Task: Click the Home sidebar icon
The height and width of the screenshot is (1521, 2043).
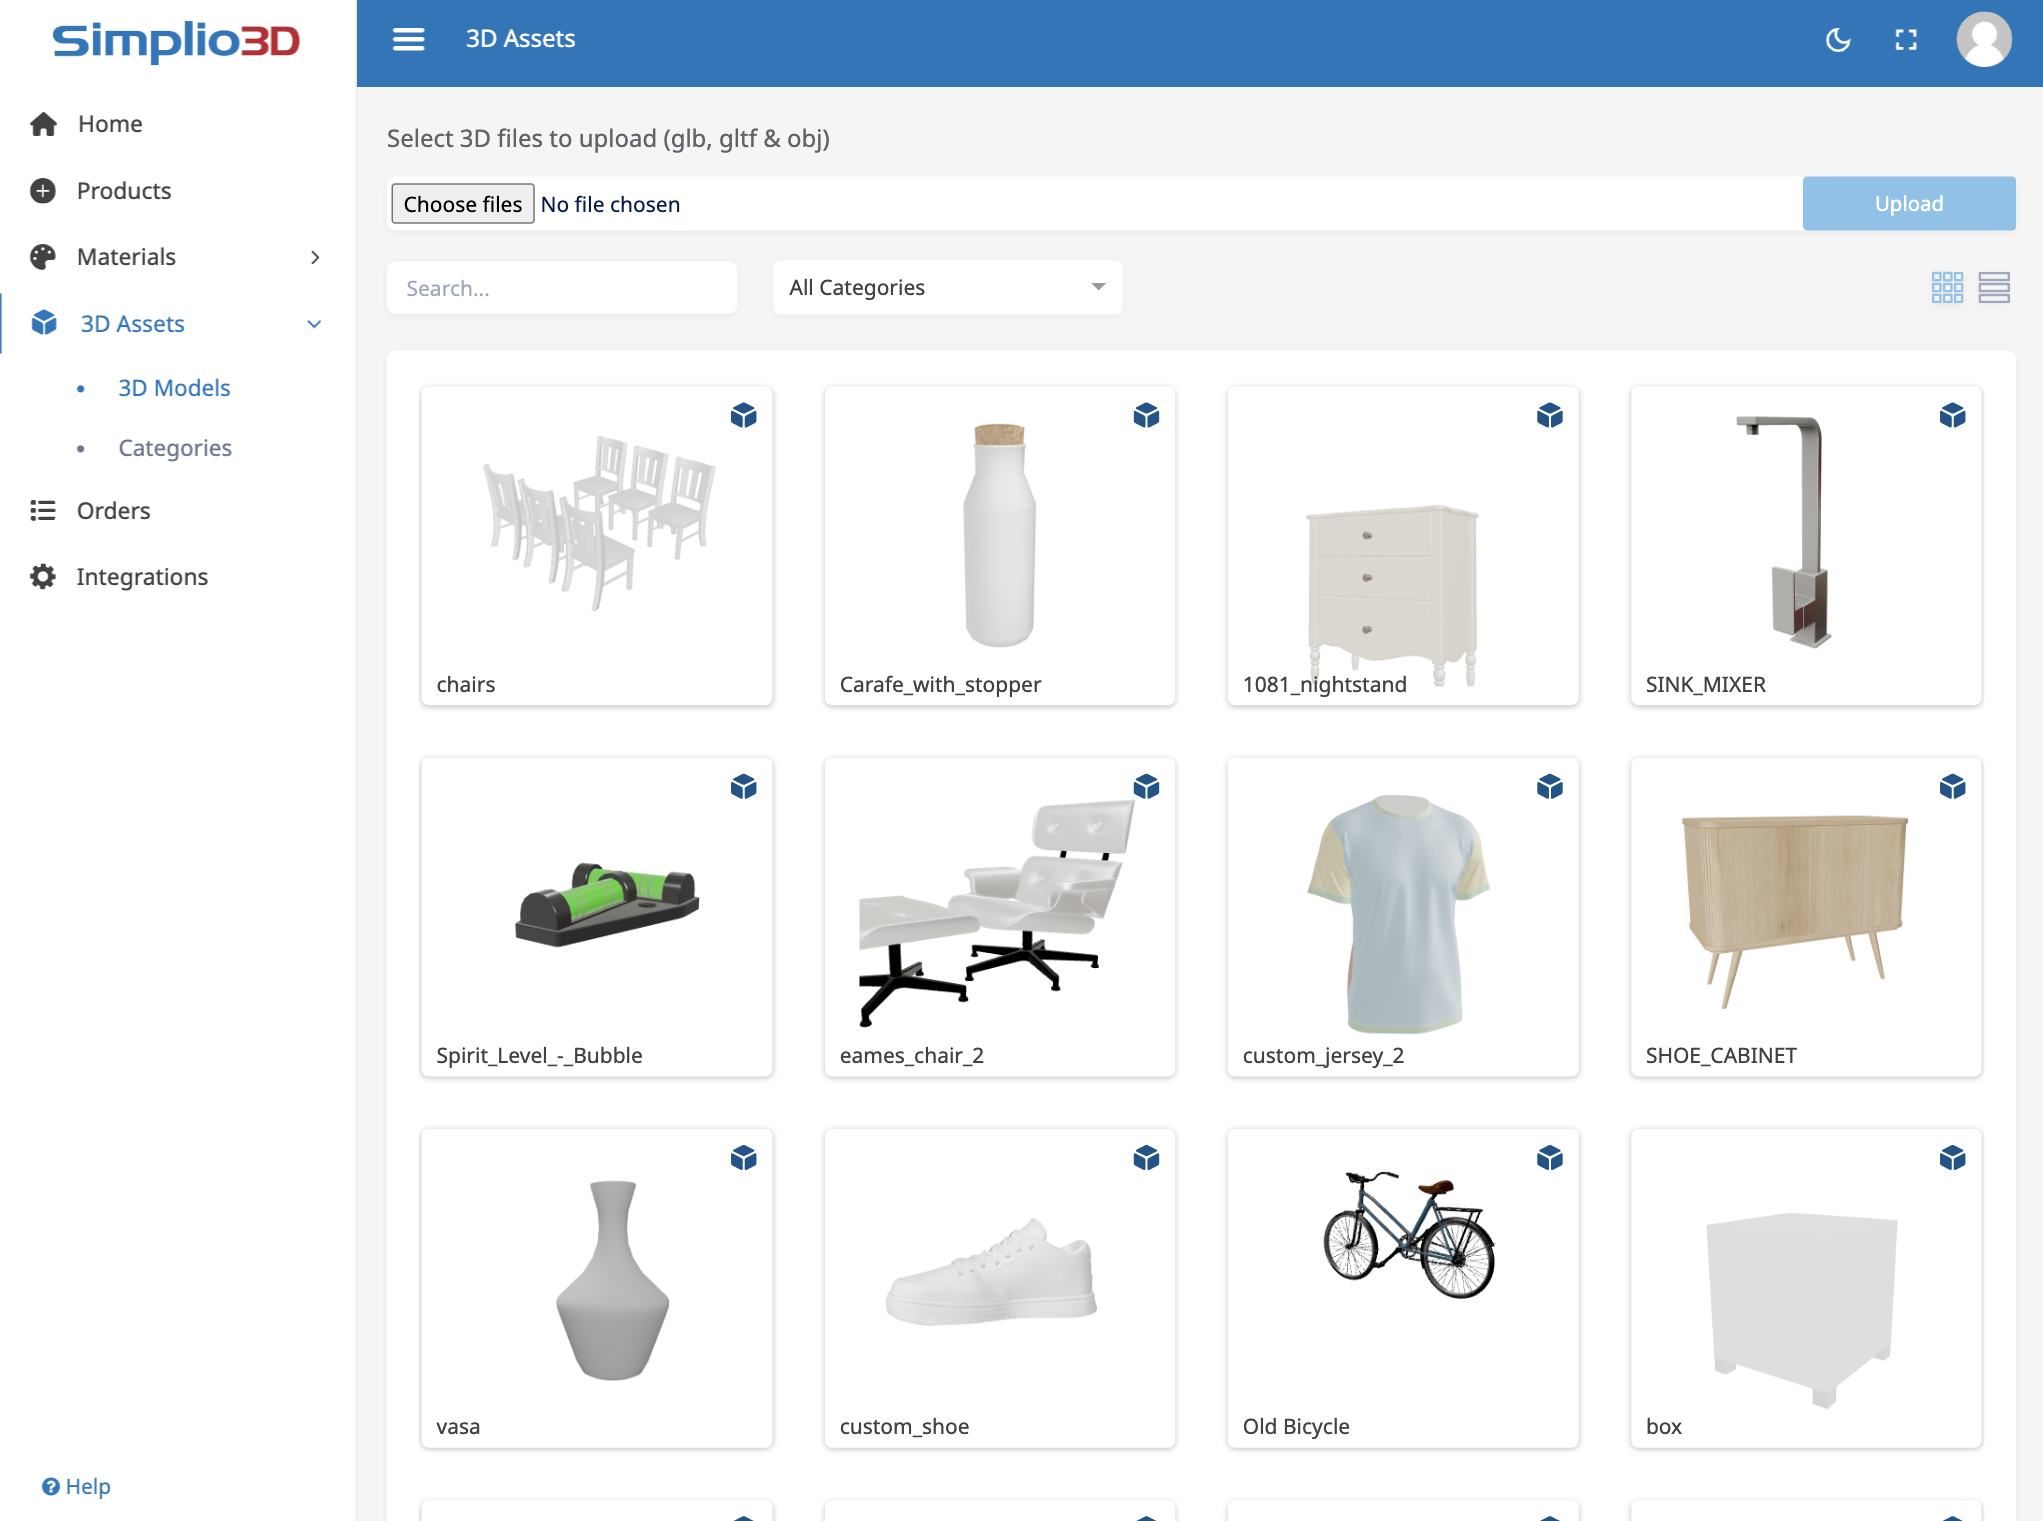Action: pos(43,124)
